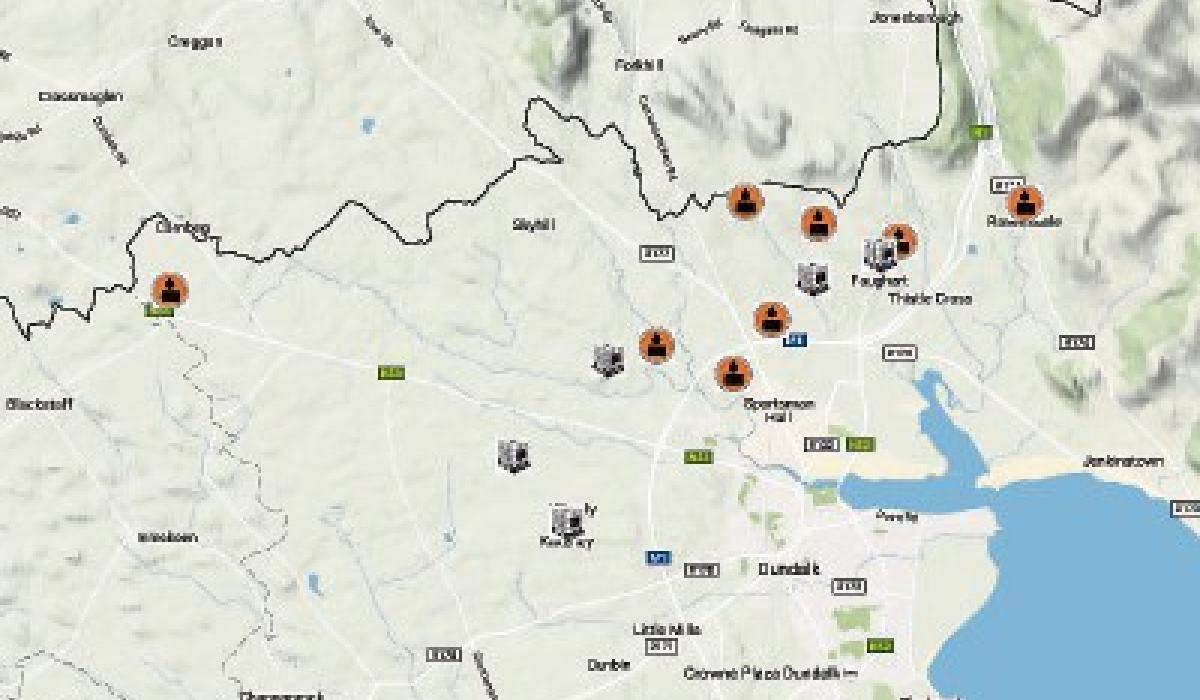Select the orange marker adjacent to the lone grey building icon
Viewport: 1200px width, 700px height.
[656, 346]
